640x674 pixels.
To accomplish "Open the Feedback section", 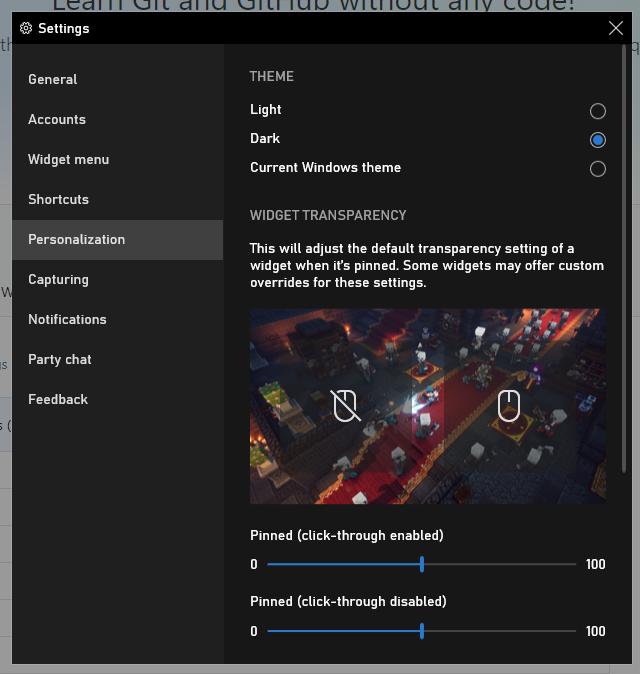I will (x=117, y=399).
